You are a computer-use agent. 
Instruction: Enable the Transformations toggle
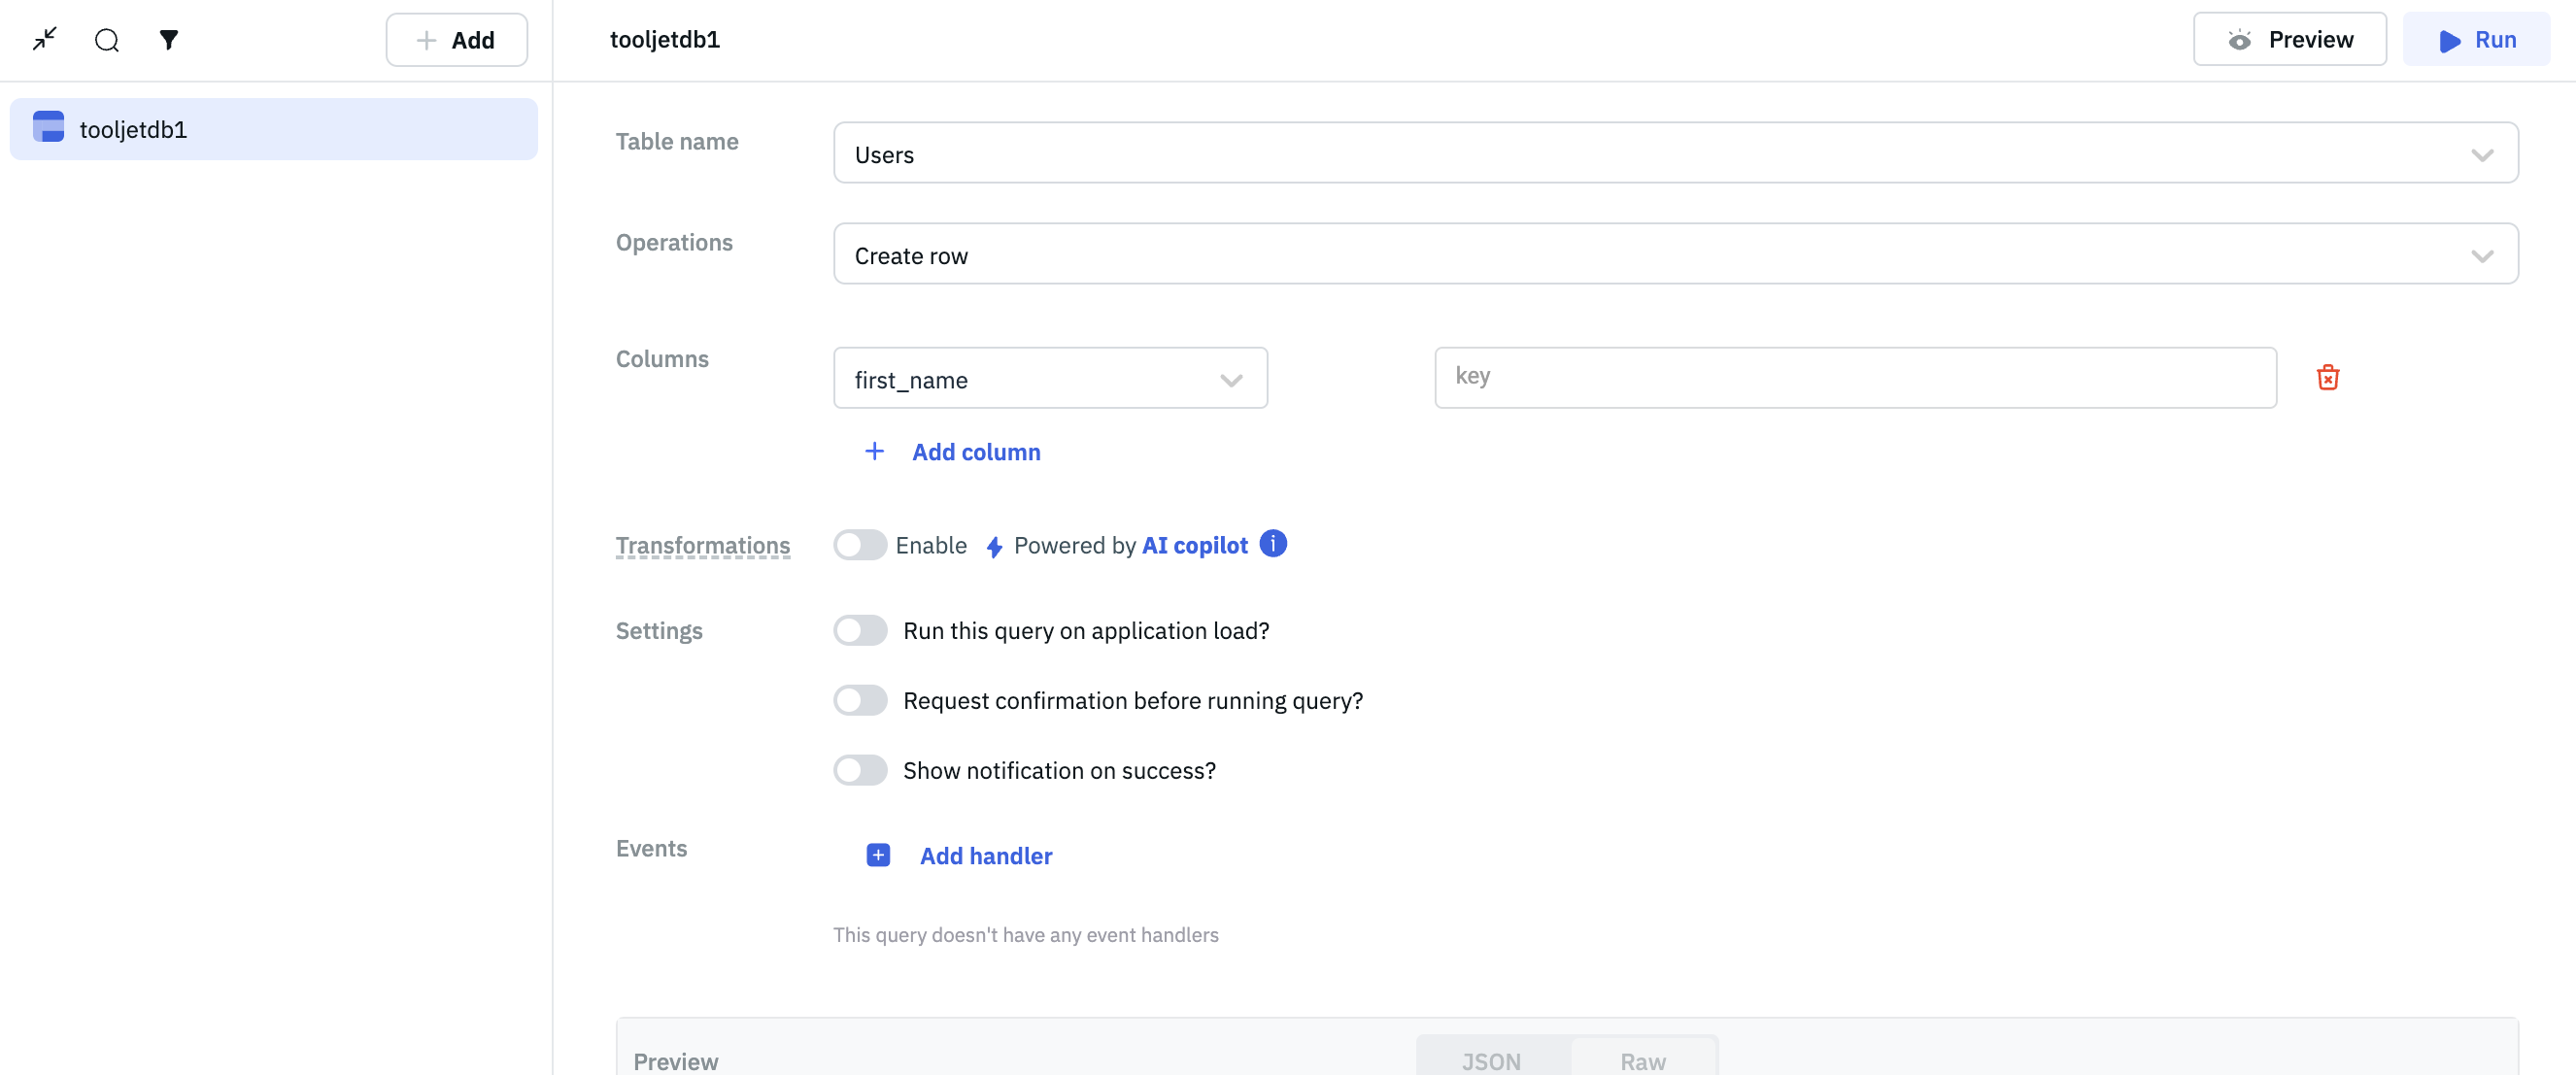(x=860, y=545)
